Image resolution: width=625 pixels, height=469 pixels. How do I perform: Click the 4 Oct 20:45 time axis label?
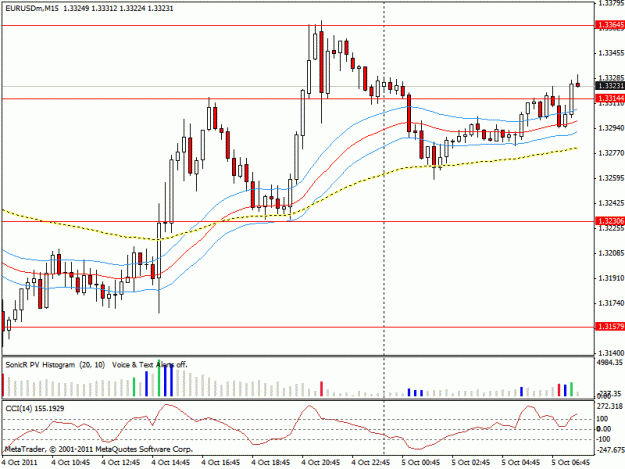coord(320,463)
